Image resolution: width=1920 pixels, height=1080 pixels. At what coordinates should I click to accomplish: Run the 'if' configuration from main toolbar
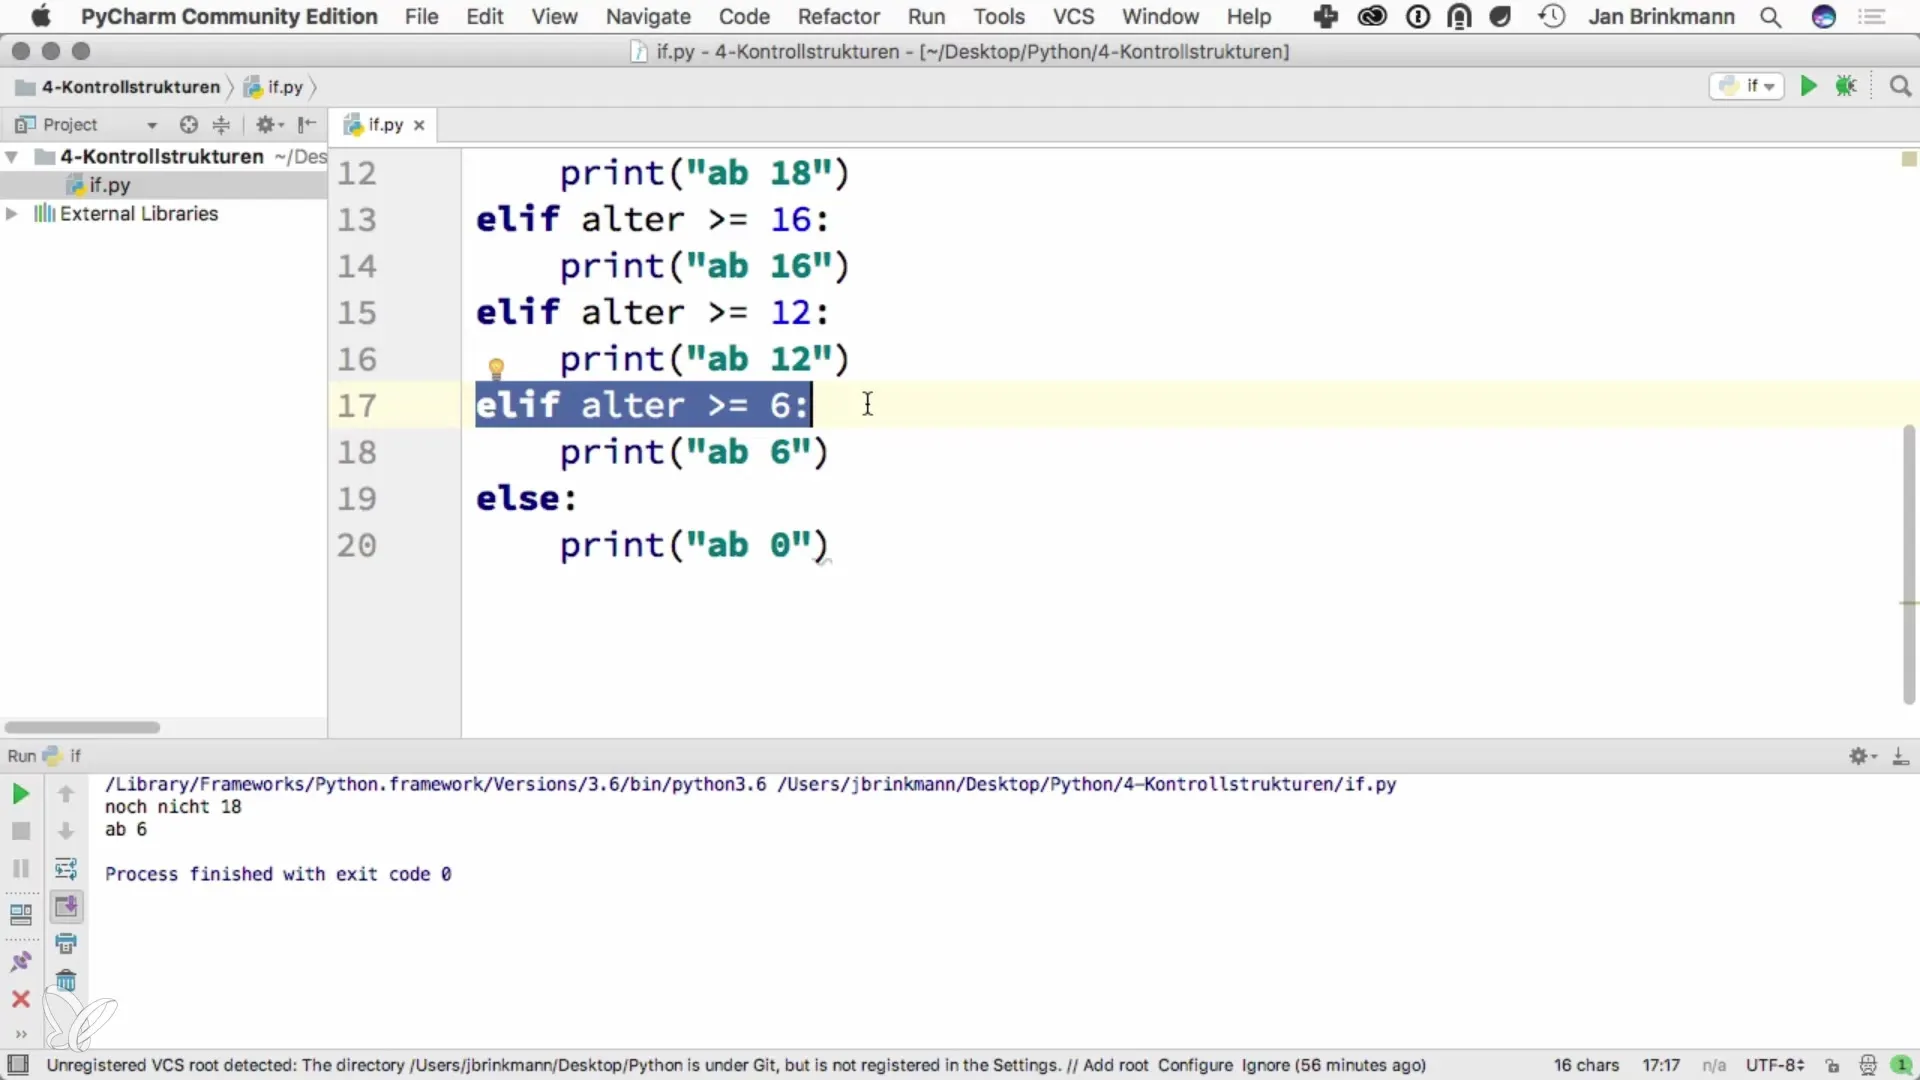[x=1808, y=86]
